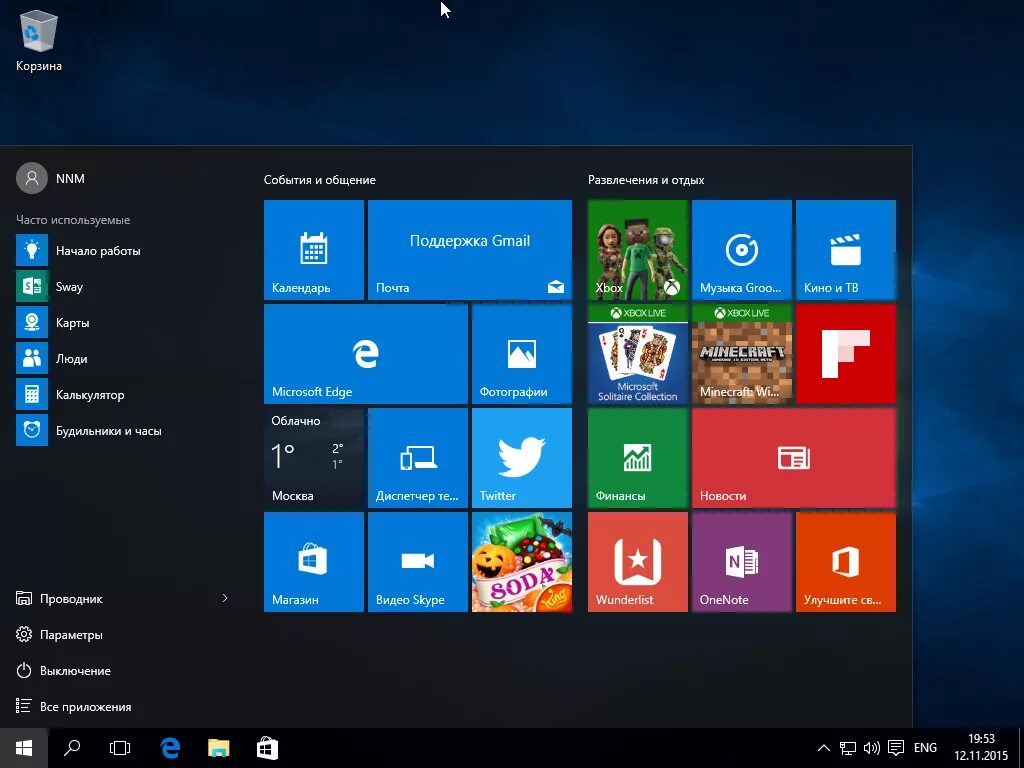Open the Calendar tile (Календарь)
This screenshot has width=1024, height=768.
(x=313, y=250)
